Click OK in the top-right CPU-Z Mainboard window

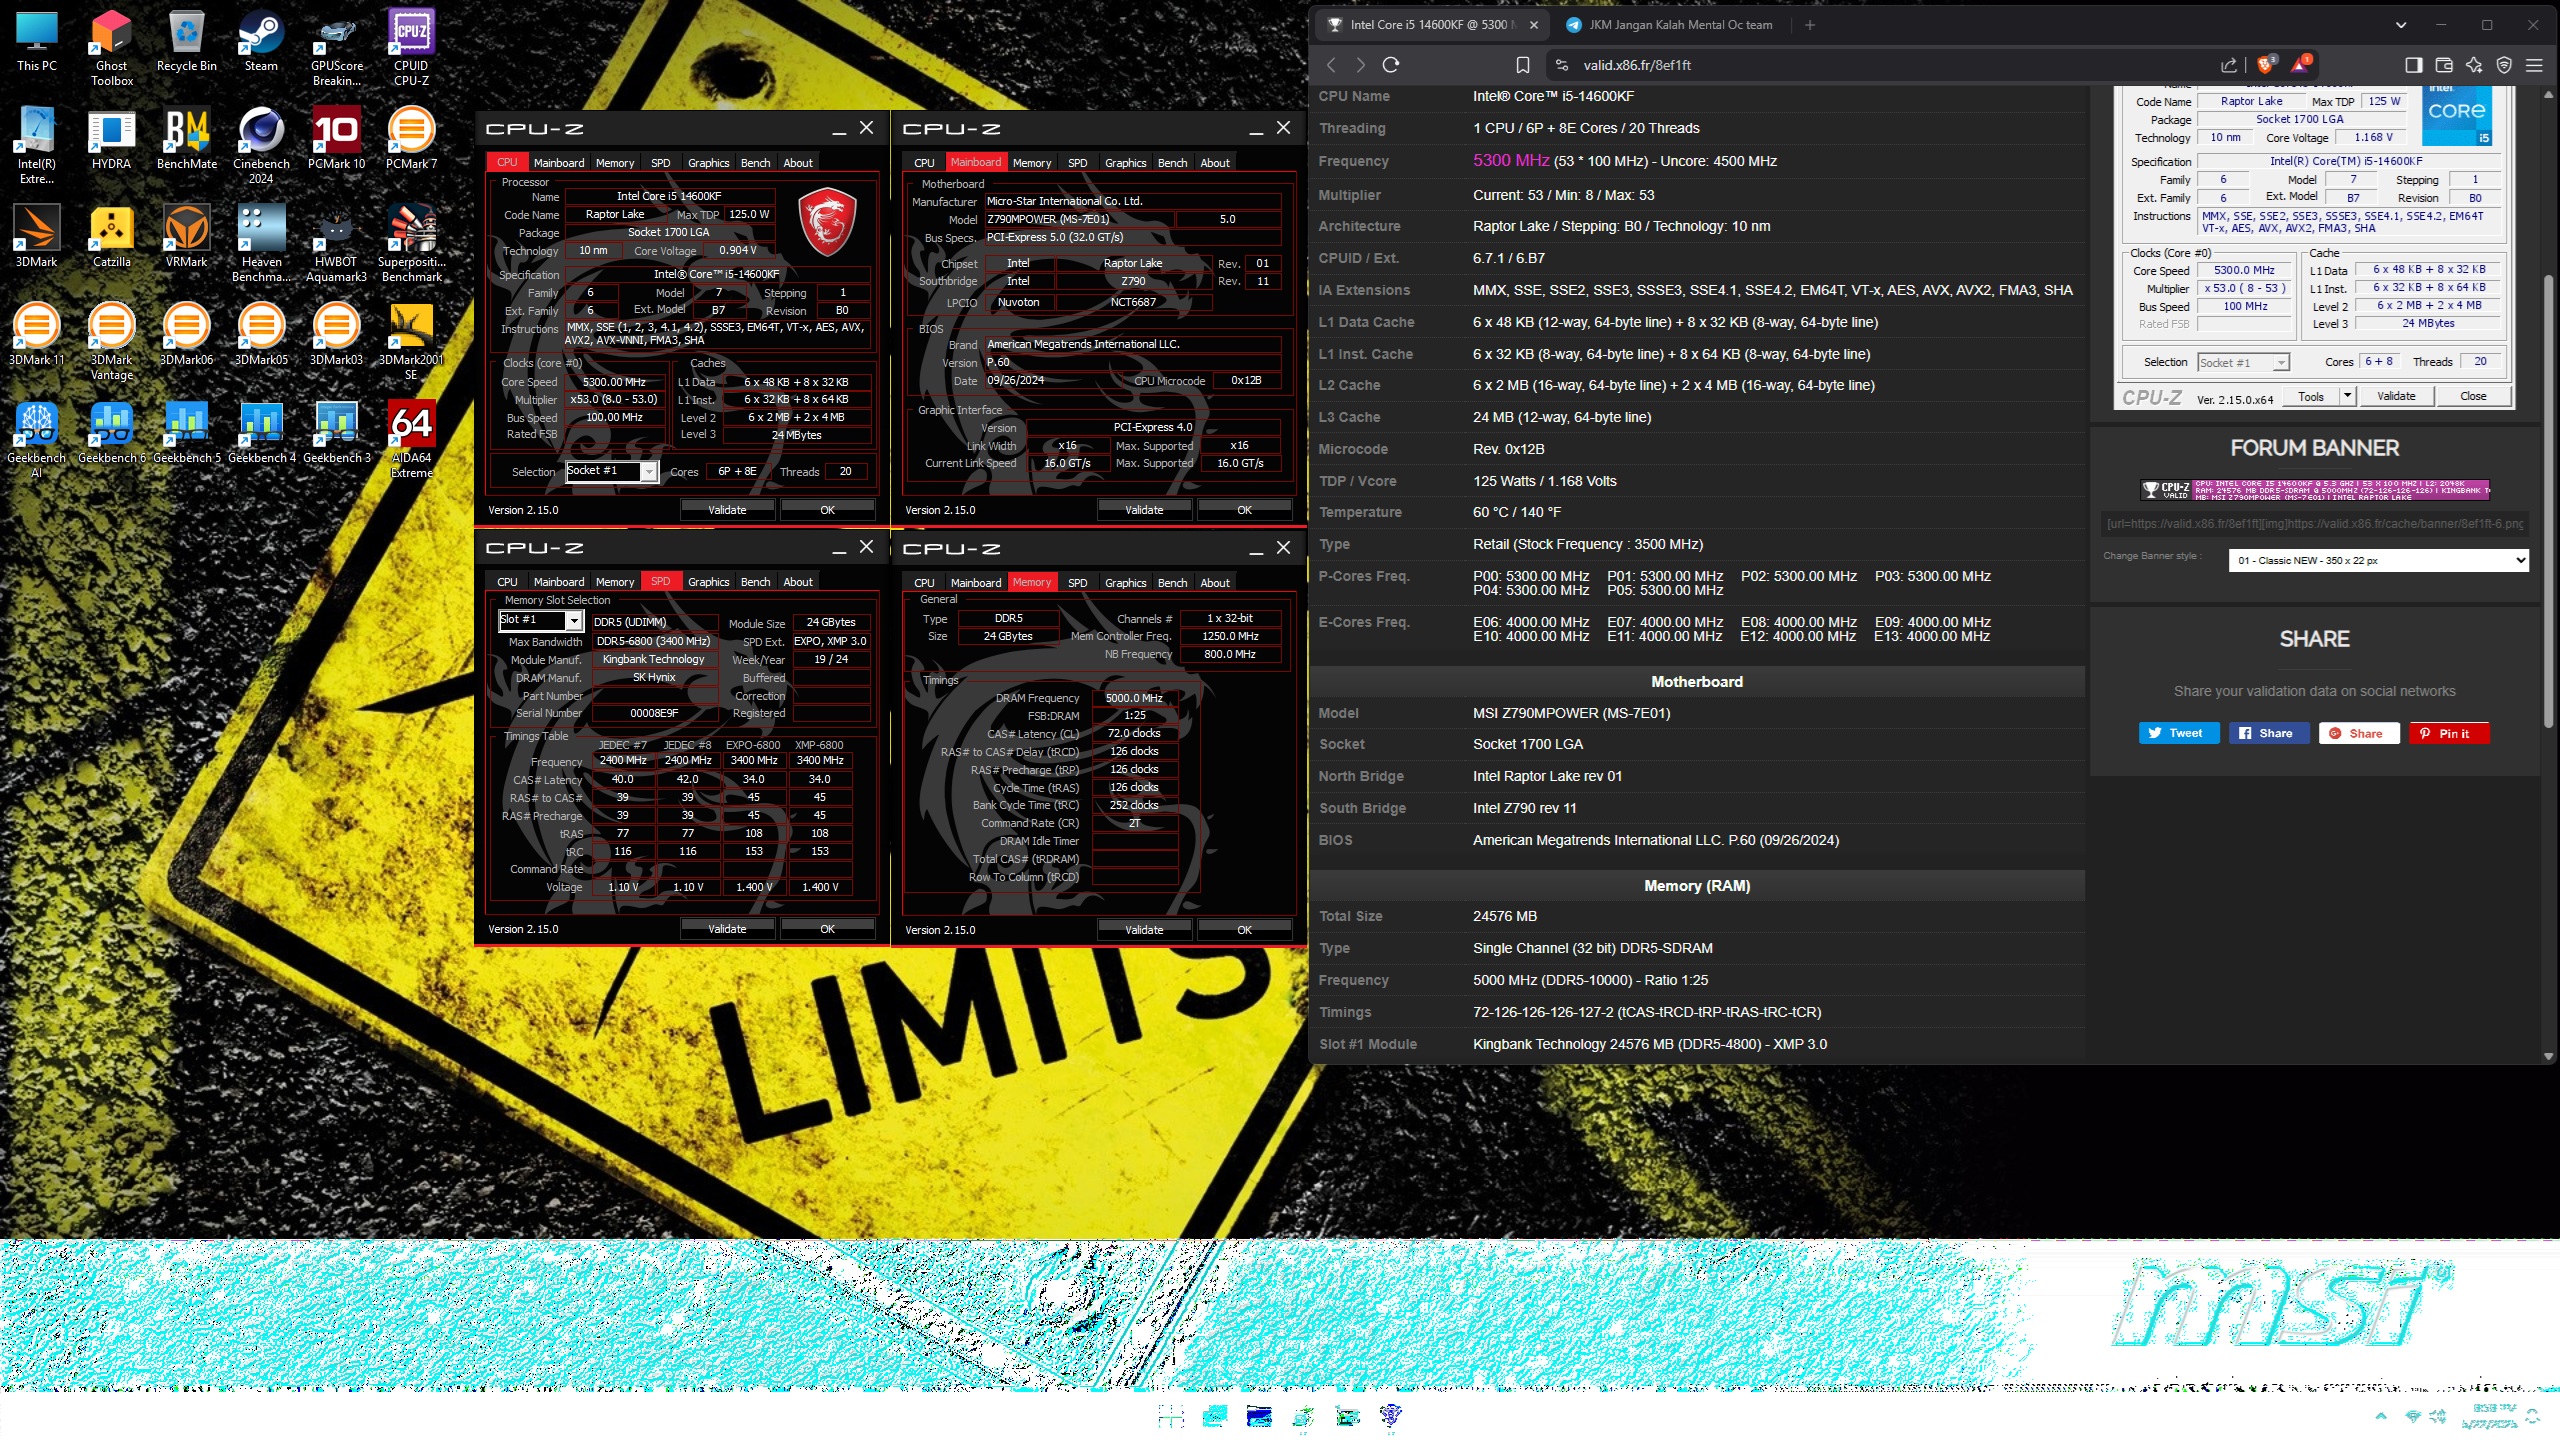click(1244, 509)
